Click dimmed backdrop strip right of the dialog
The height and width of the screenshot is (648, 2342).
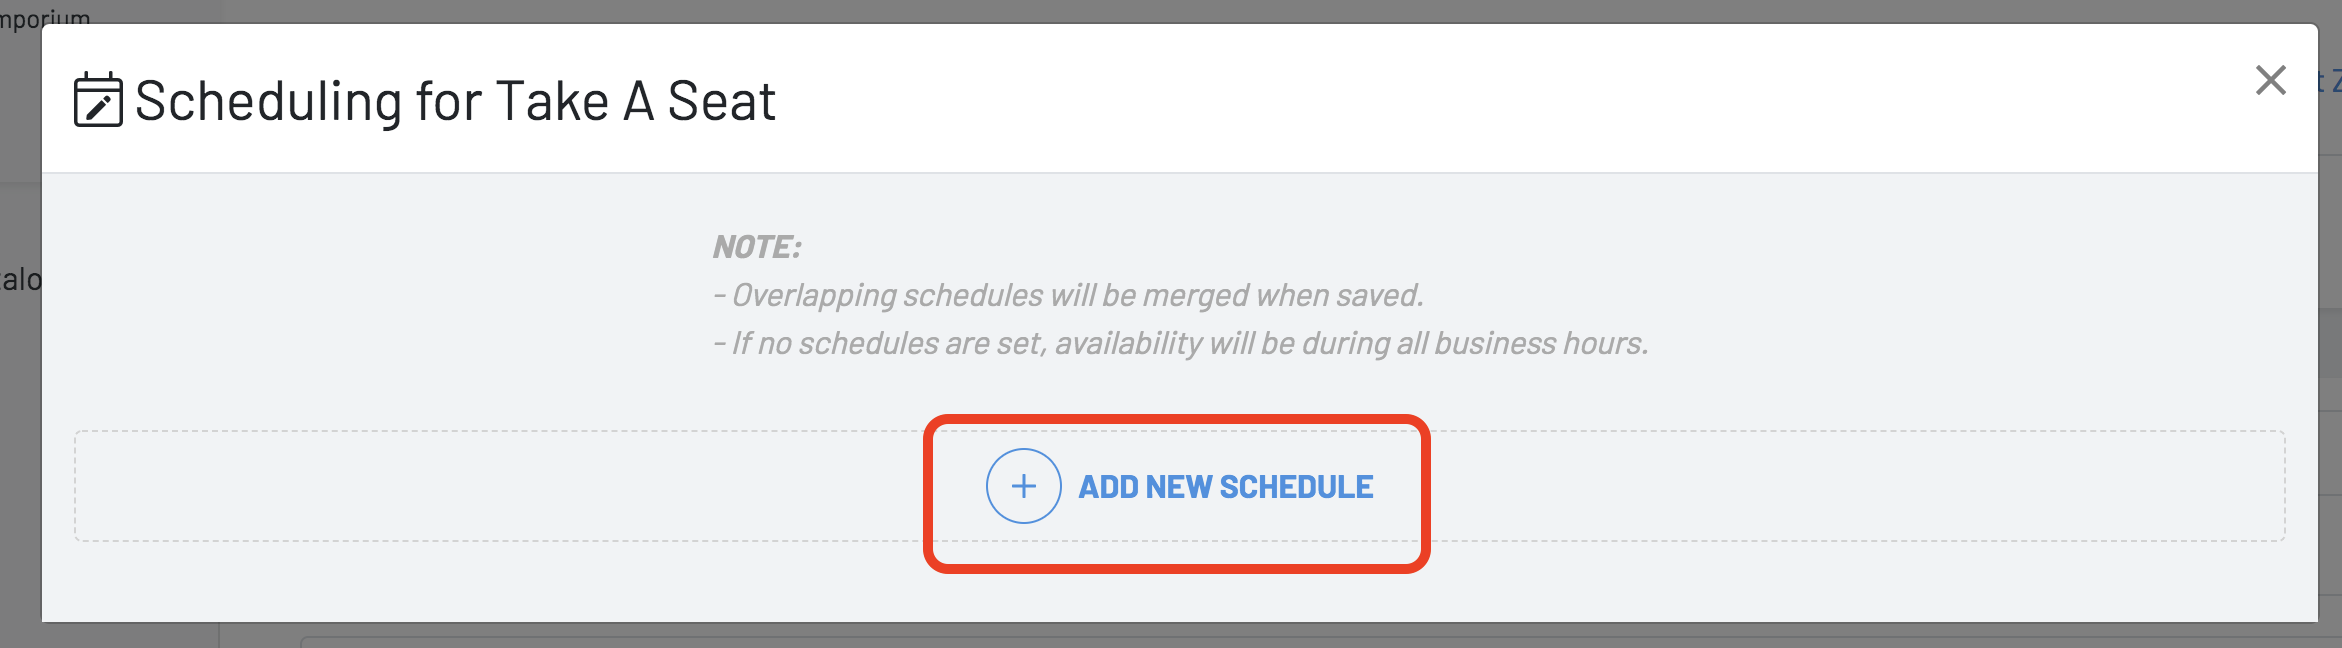2330,400
